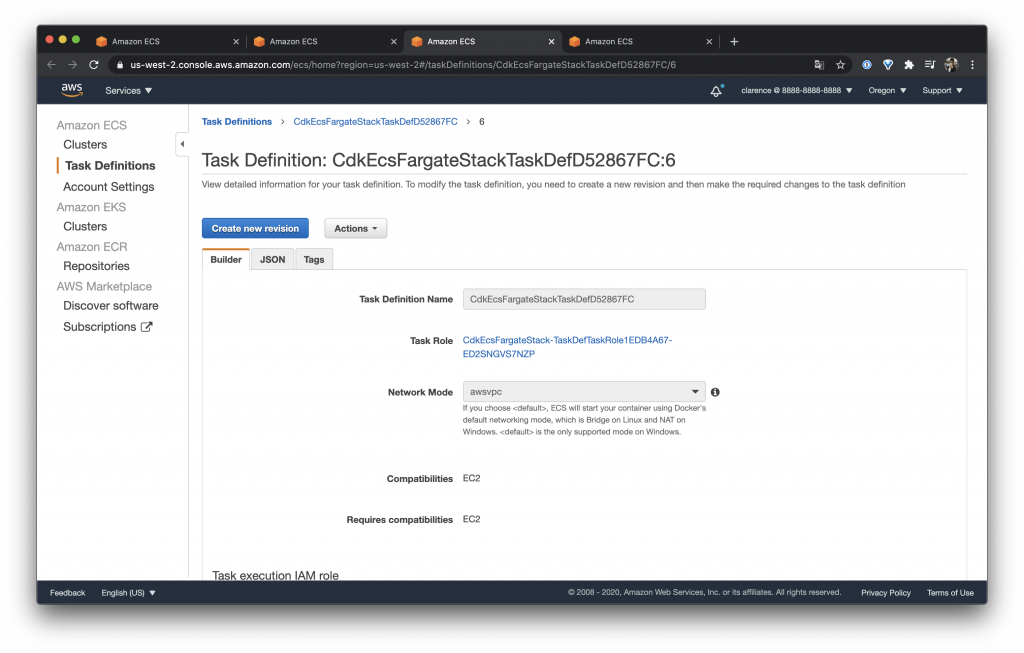Open the Task Role IAM link
1024x653 pixels.
(568, 347)
